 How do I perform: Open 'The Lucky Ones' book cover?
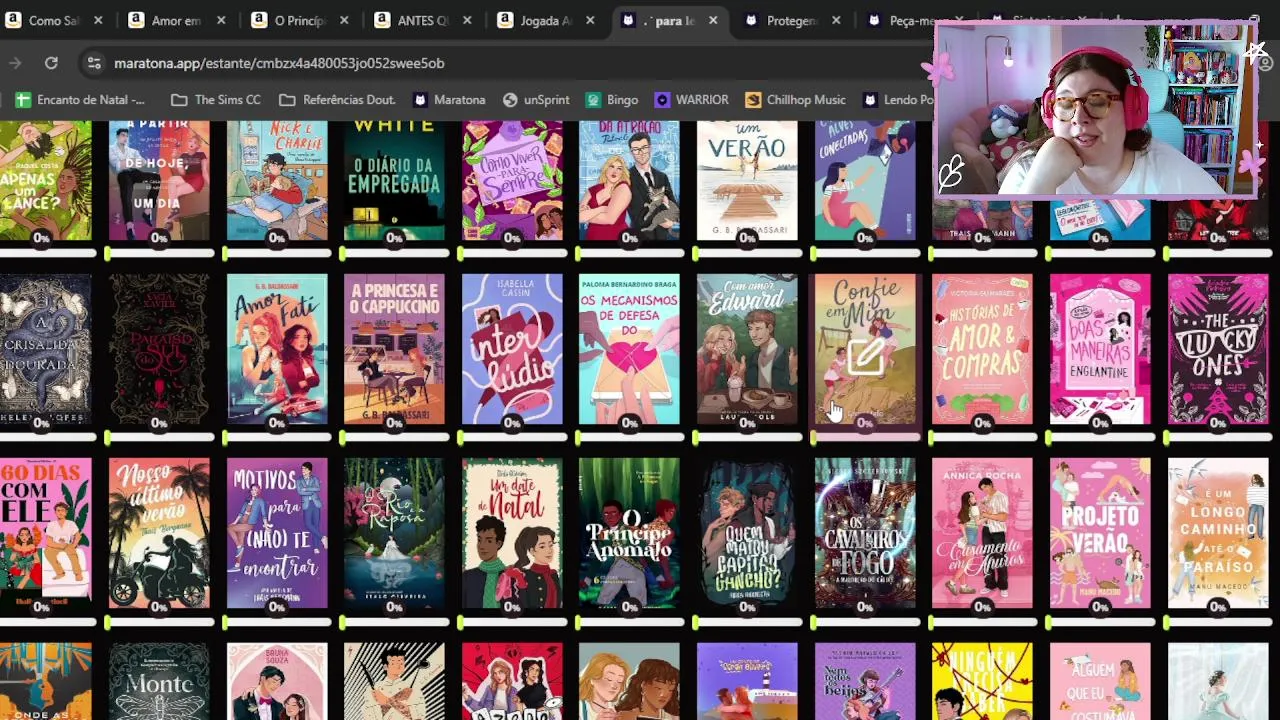tap(1218, 349)
